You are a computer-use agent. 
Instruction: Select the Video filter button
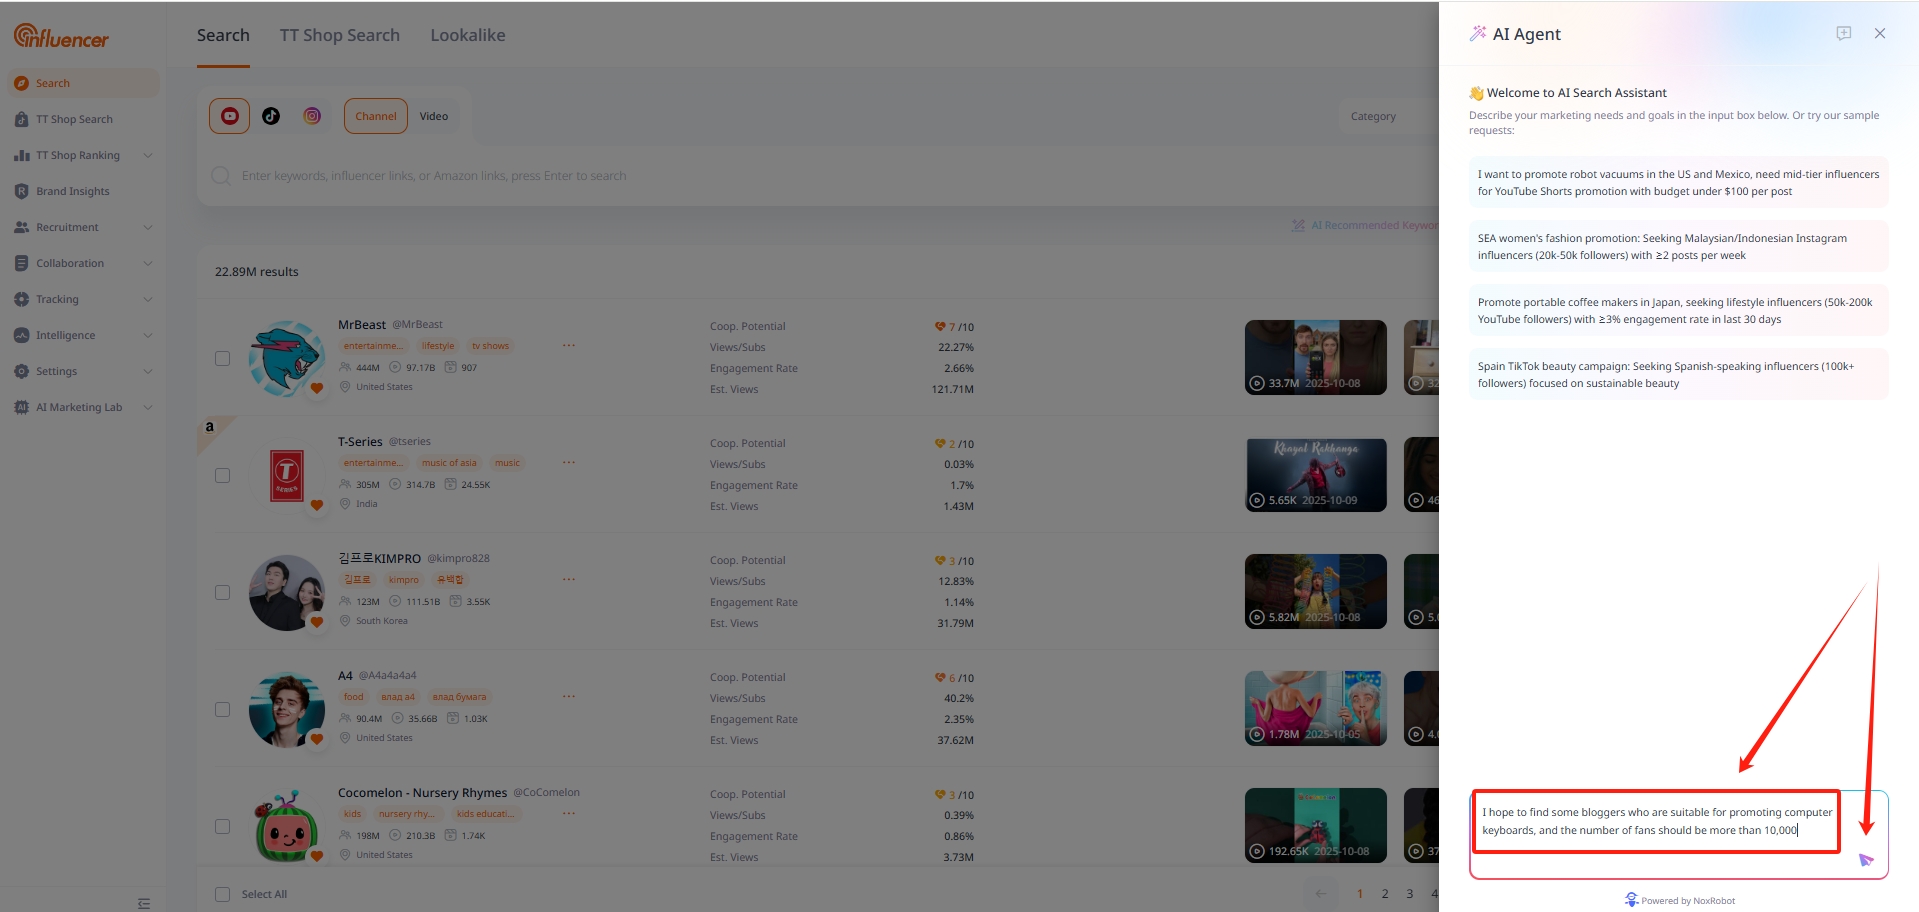[433, 116]
